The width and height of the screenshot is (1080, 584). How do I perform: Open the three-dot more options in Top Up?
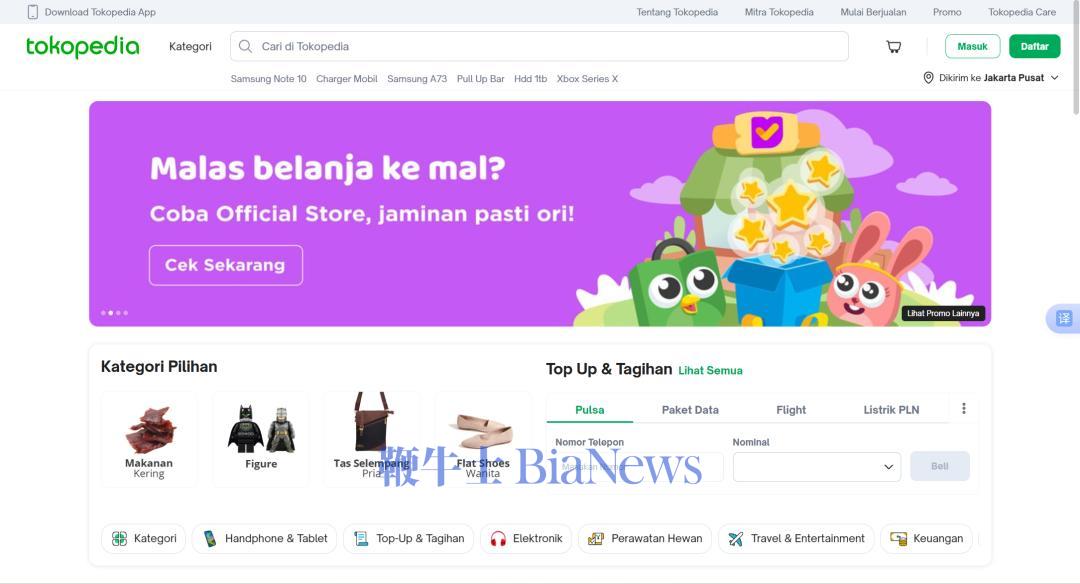[964, 408]
